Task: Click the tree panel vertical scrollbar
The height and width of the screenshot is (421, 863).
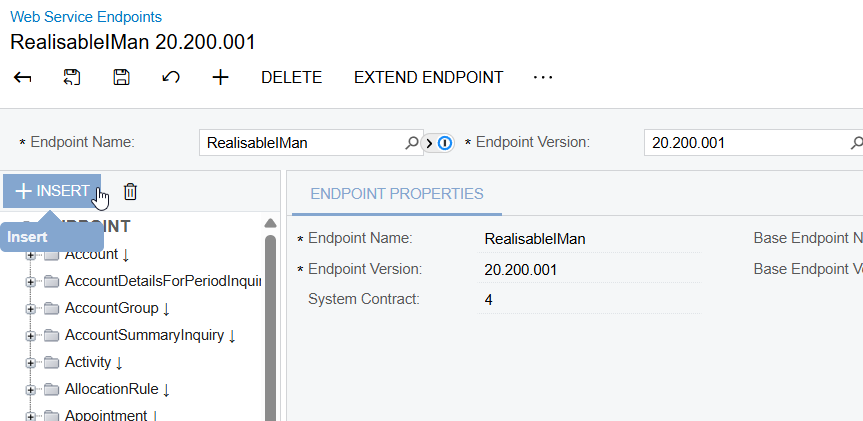Action: tap(270, 320)
